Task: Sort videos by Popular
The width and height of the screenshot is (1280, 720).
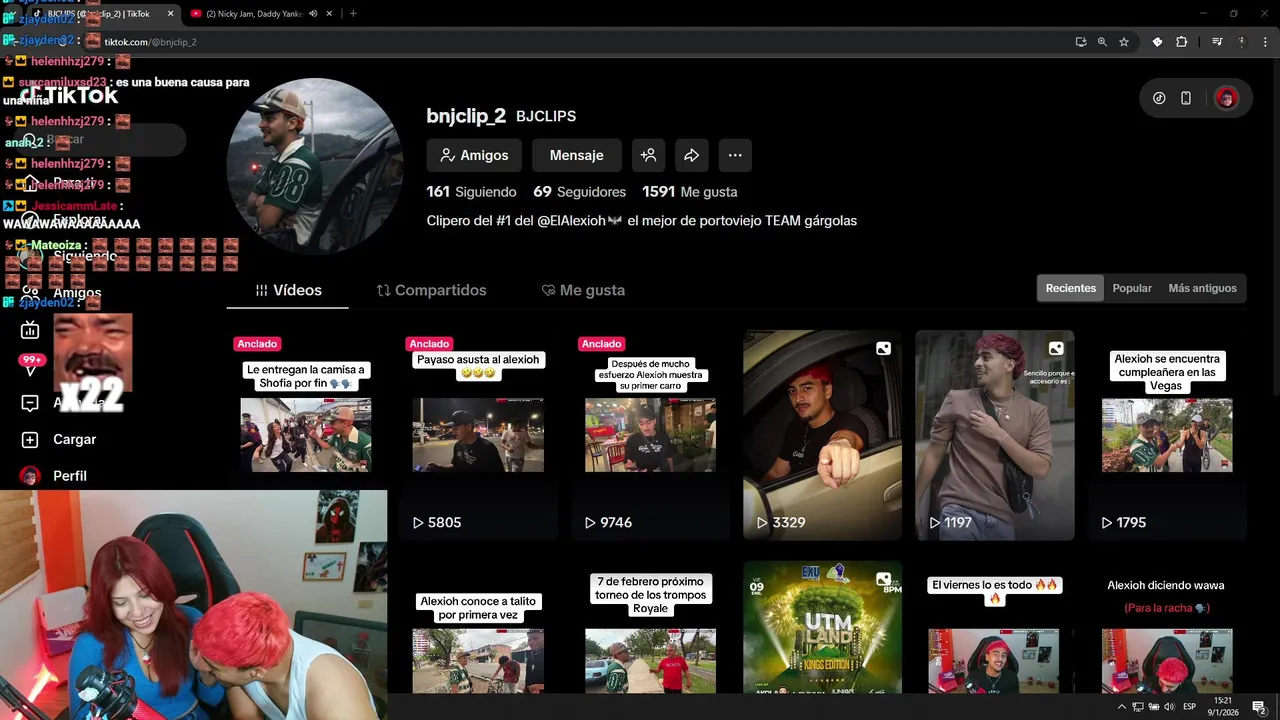Action: pyautogui.click(x=1132, y=288)
